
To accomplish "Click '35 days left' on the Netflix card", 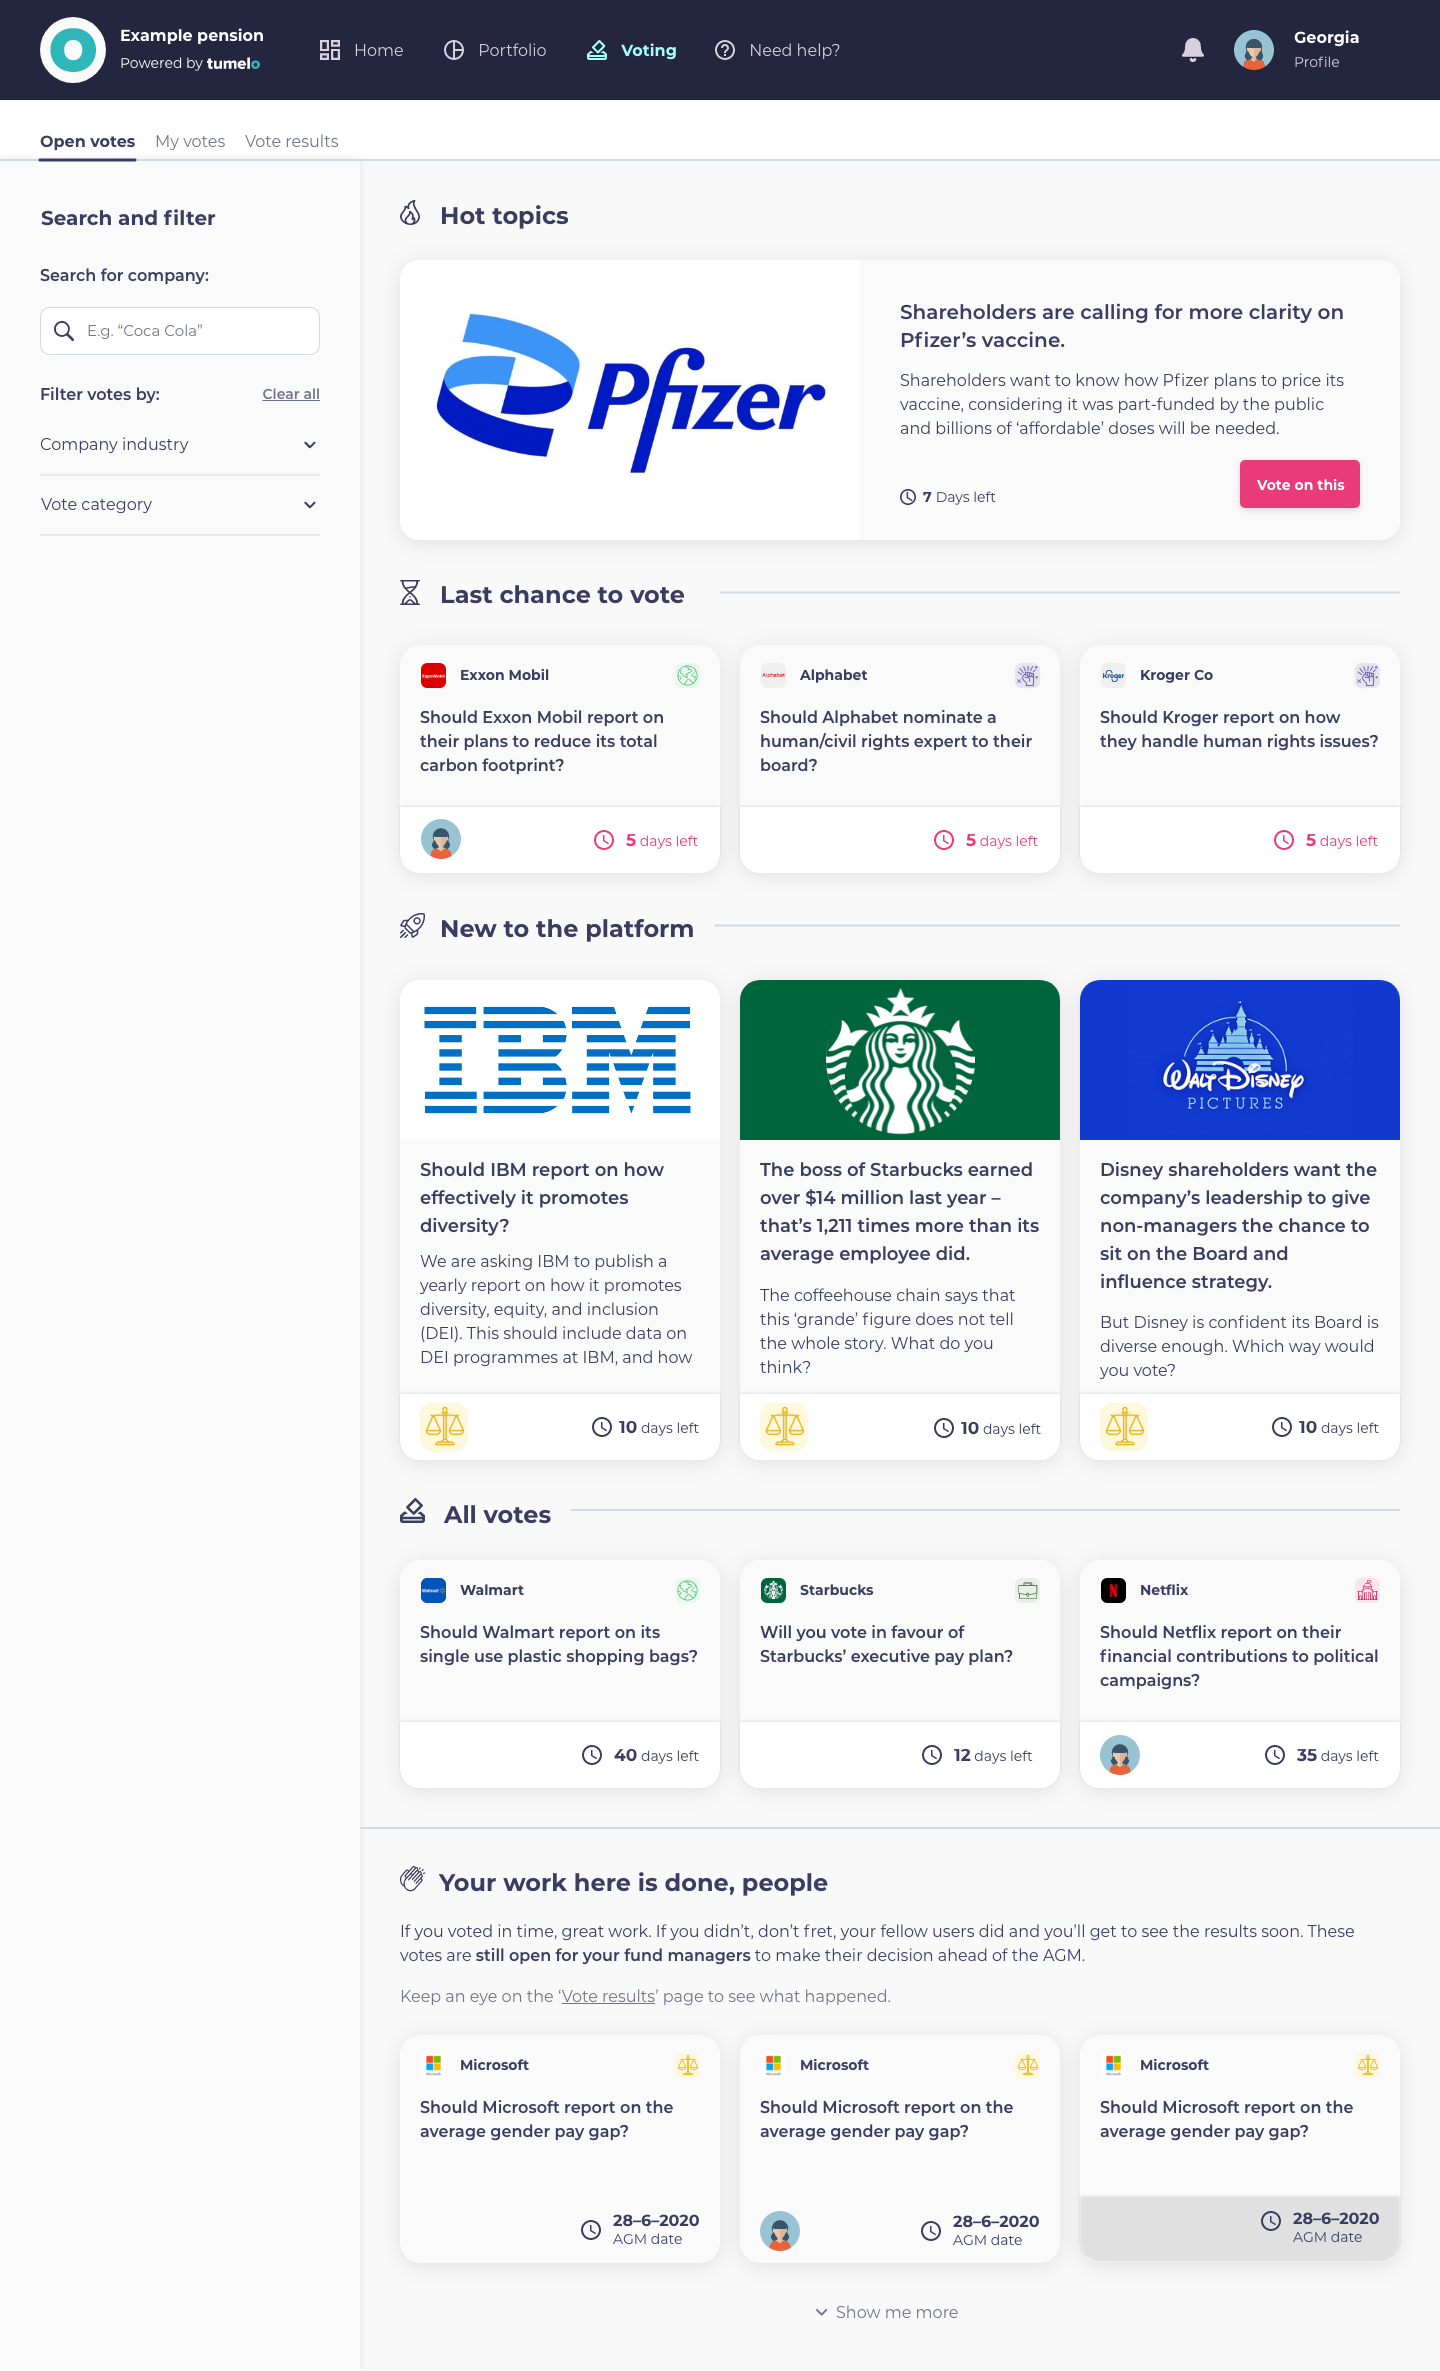I will pos(1322,1755).
